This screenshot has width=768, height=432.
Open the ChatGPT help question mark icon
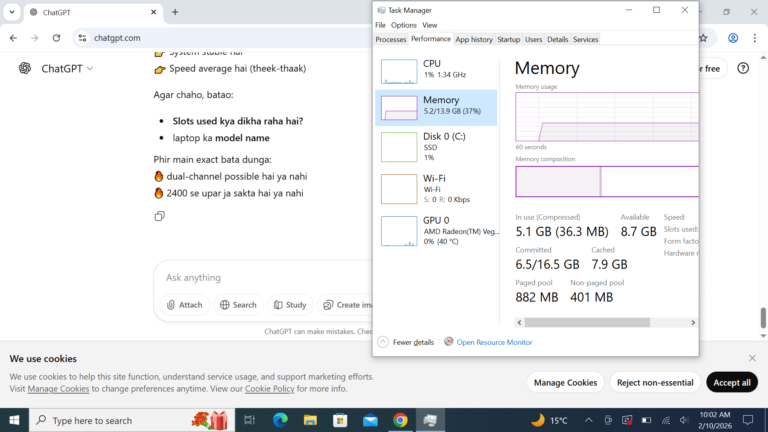[x=743, y=68]
